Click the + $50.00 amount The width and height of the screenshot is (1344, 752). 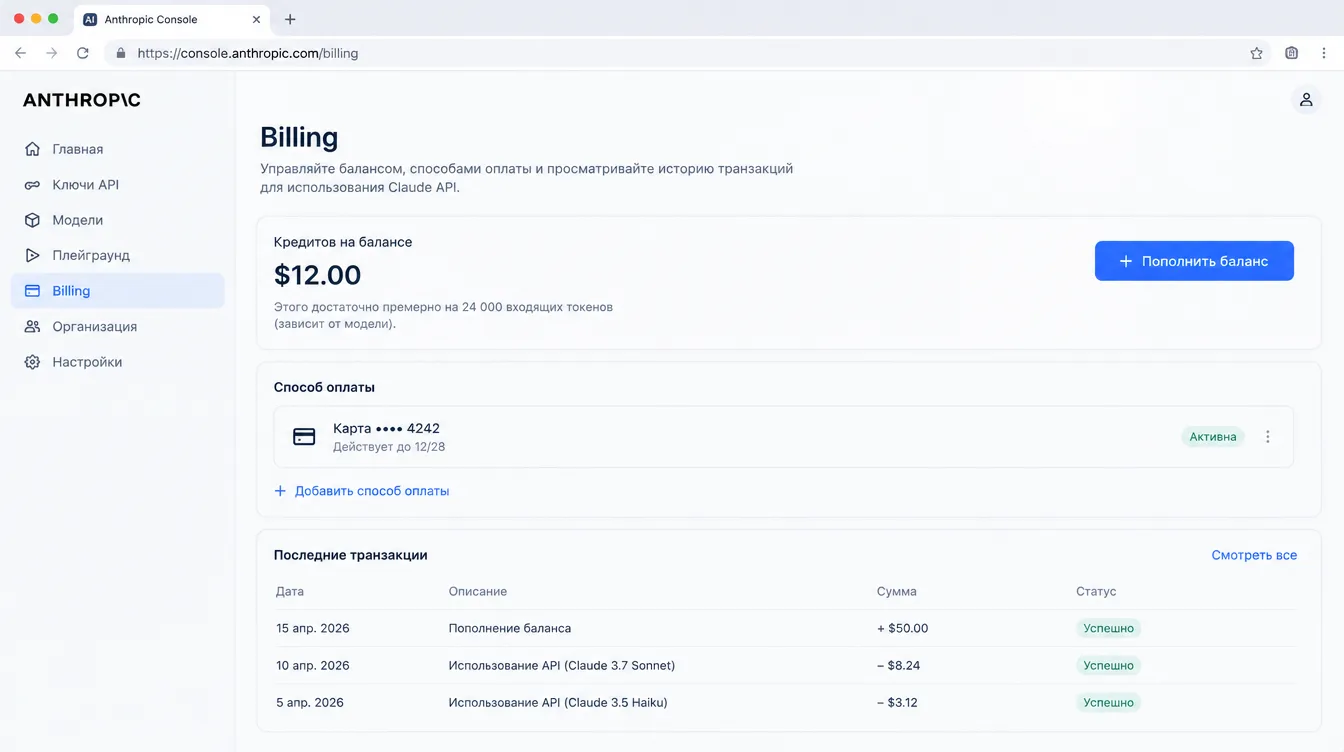[x=902, y=629]
